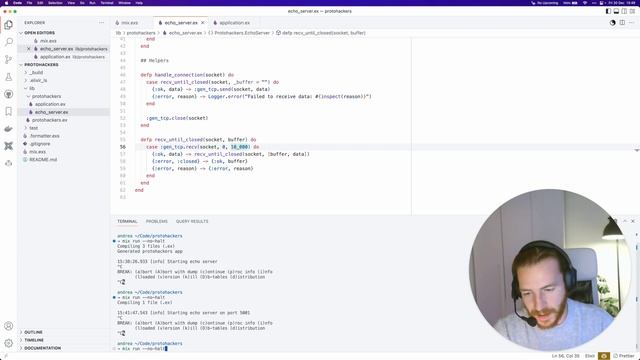Open the Manage gear icon
The height and width of the screenshot is (360, 640).
[8, 343]
